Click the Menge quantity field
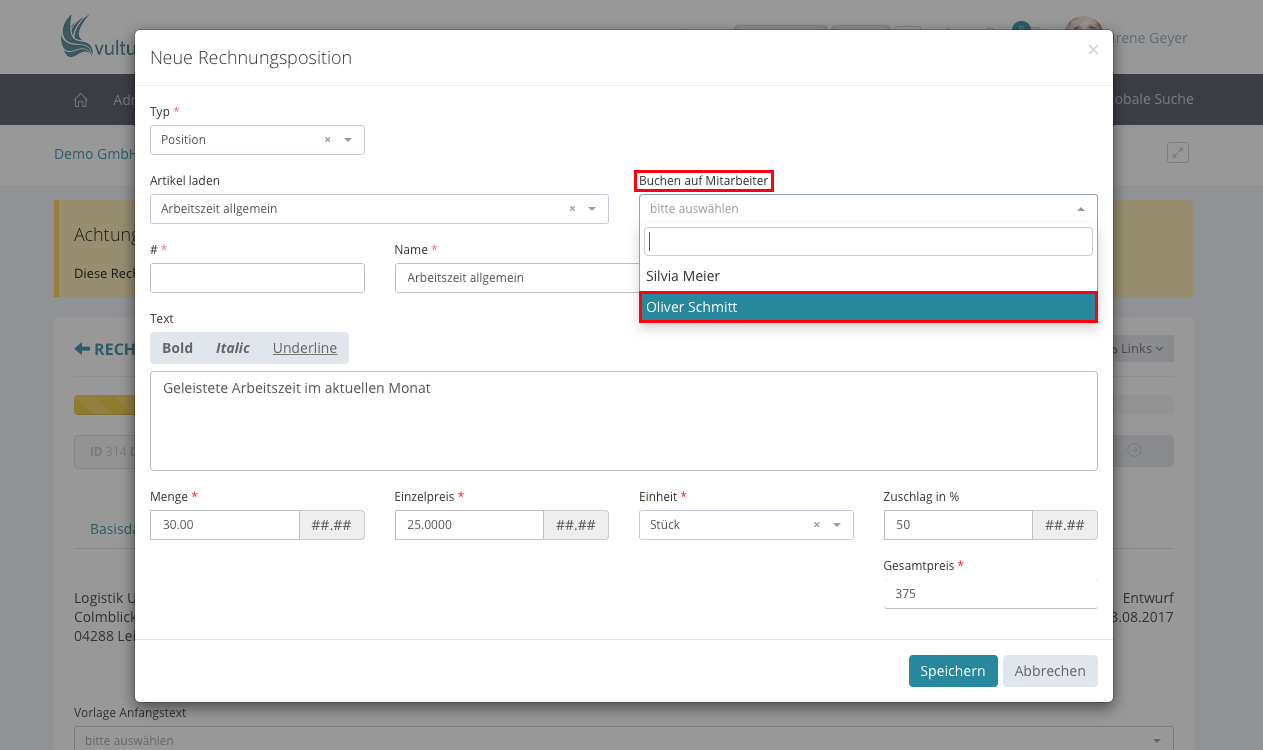 point(225,525)
